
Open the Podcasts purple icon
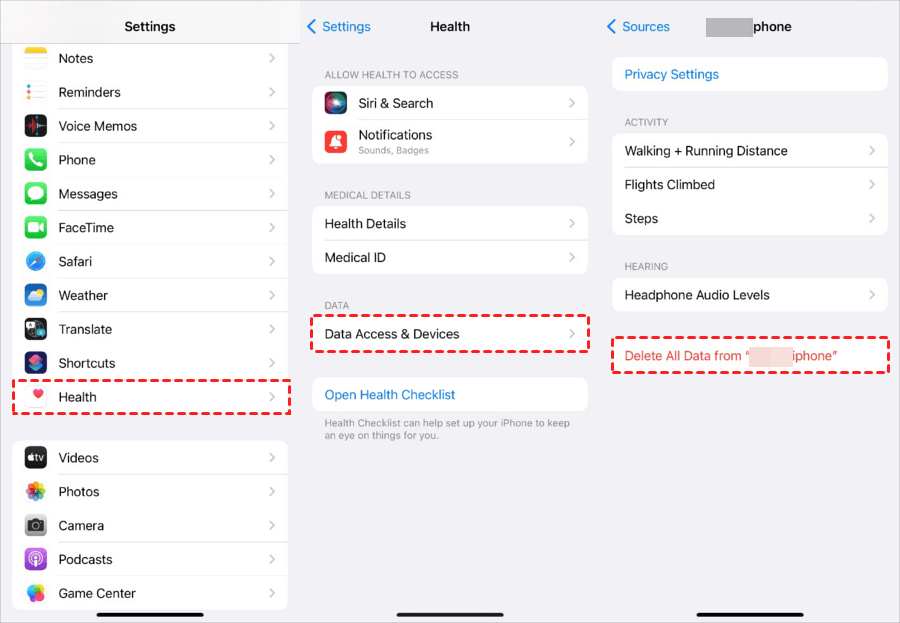(x=36, y=559)
